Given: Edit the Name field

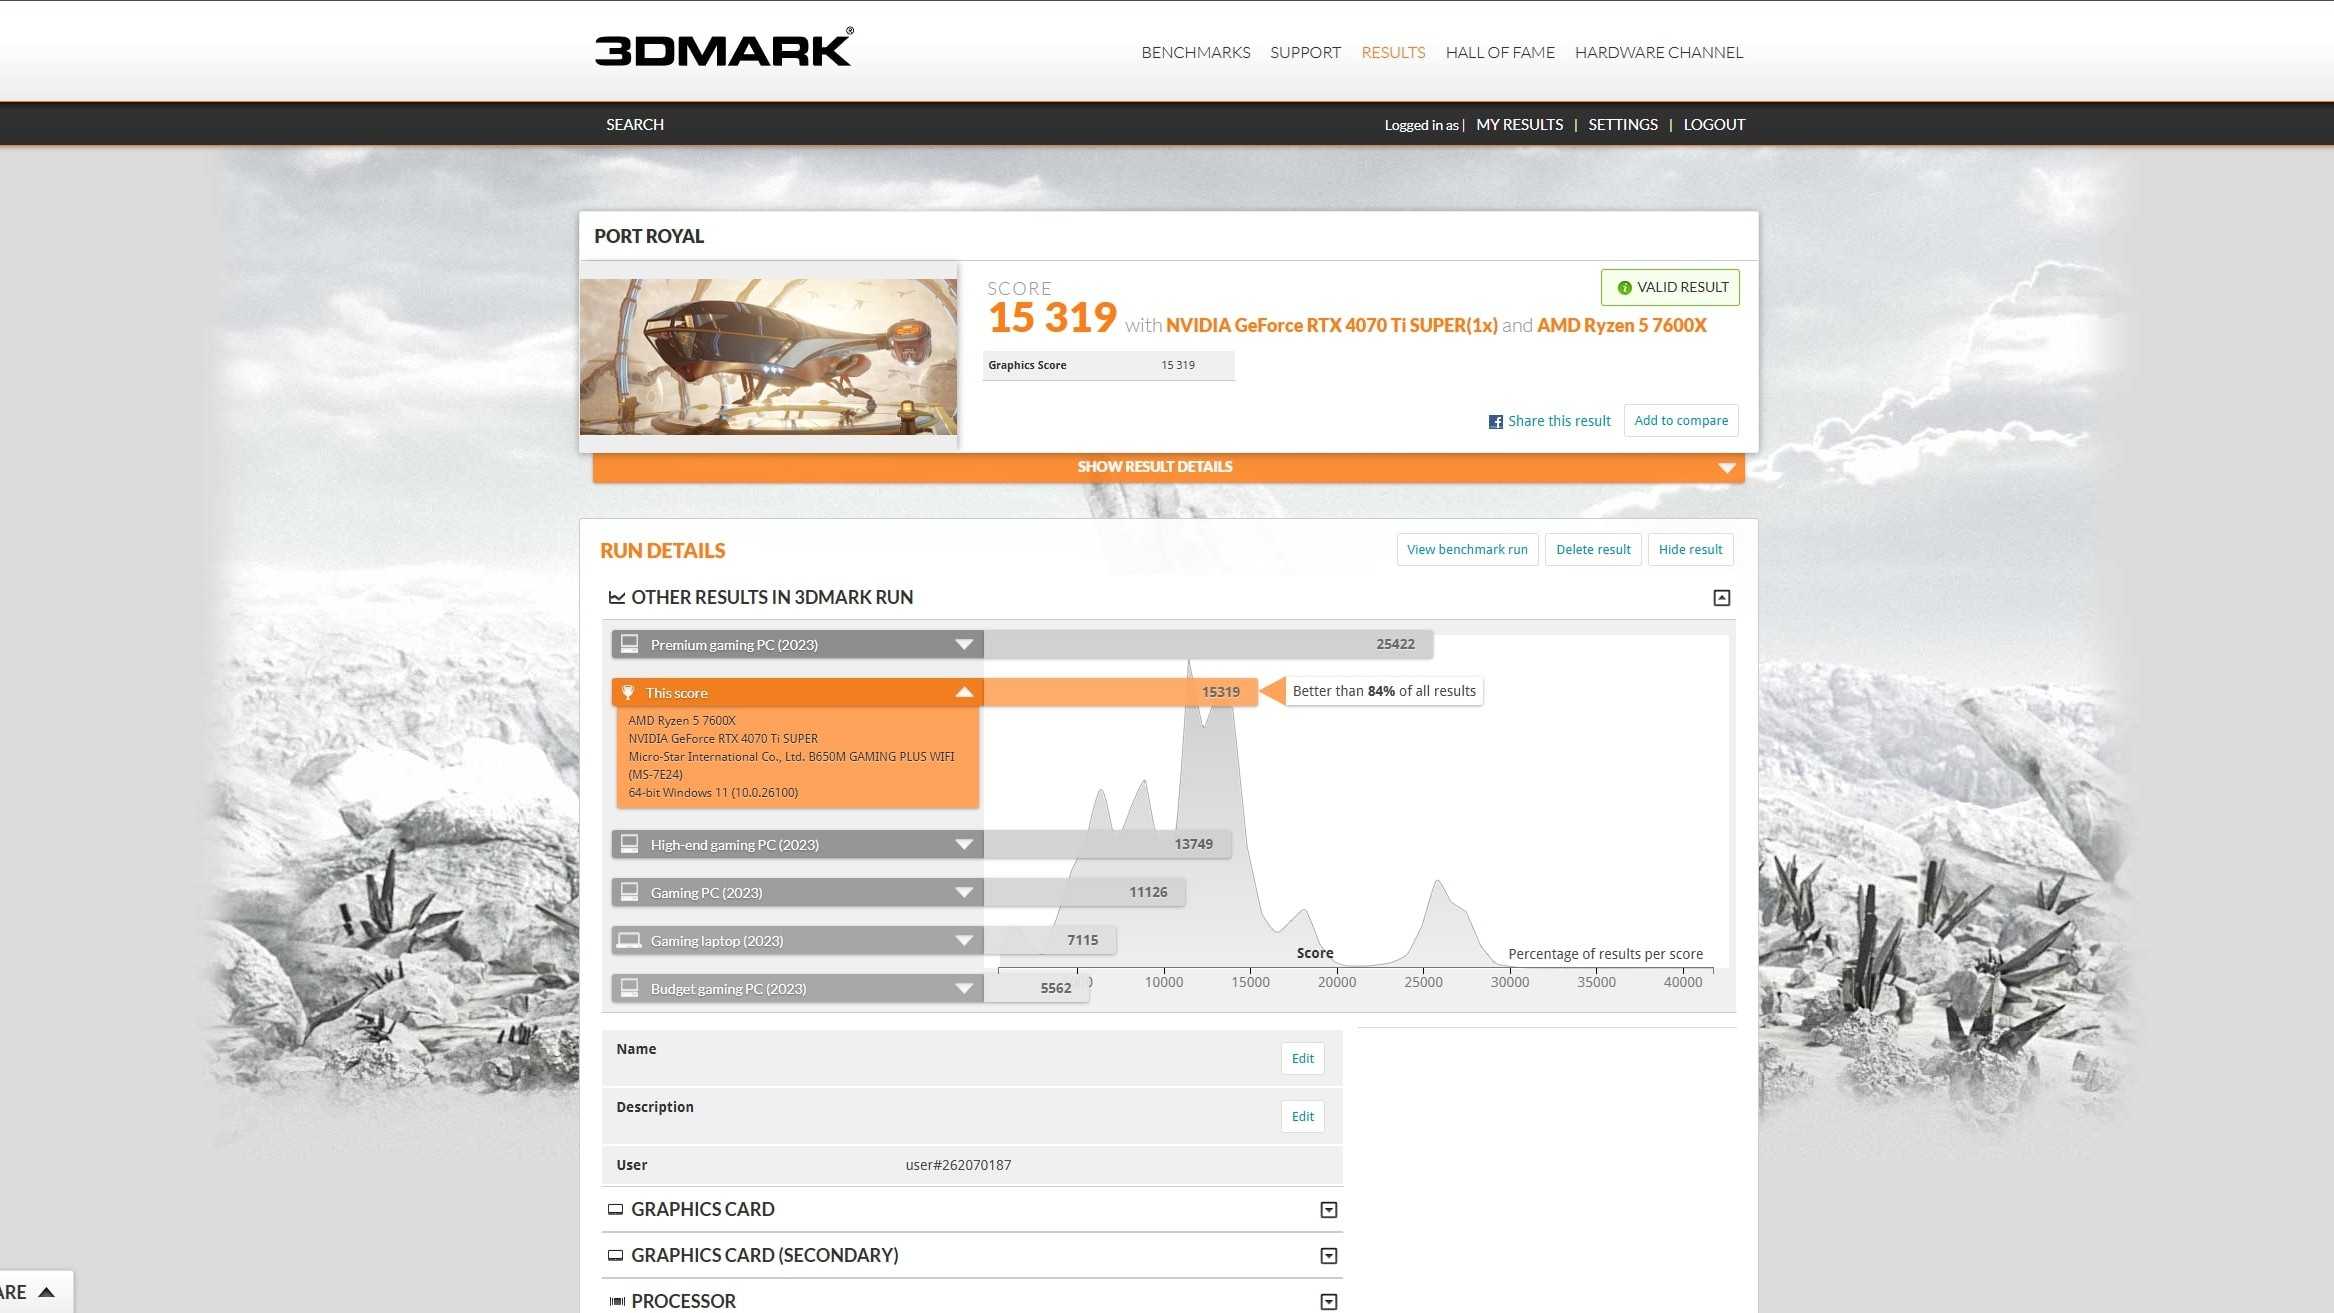Looking at the screenshot, I should [1302, 1059].
